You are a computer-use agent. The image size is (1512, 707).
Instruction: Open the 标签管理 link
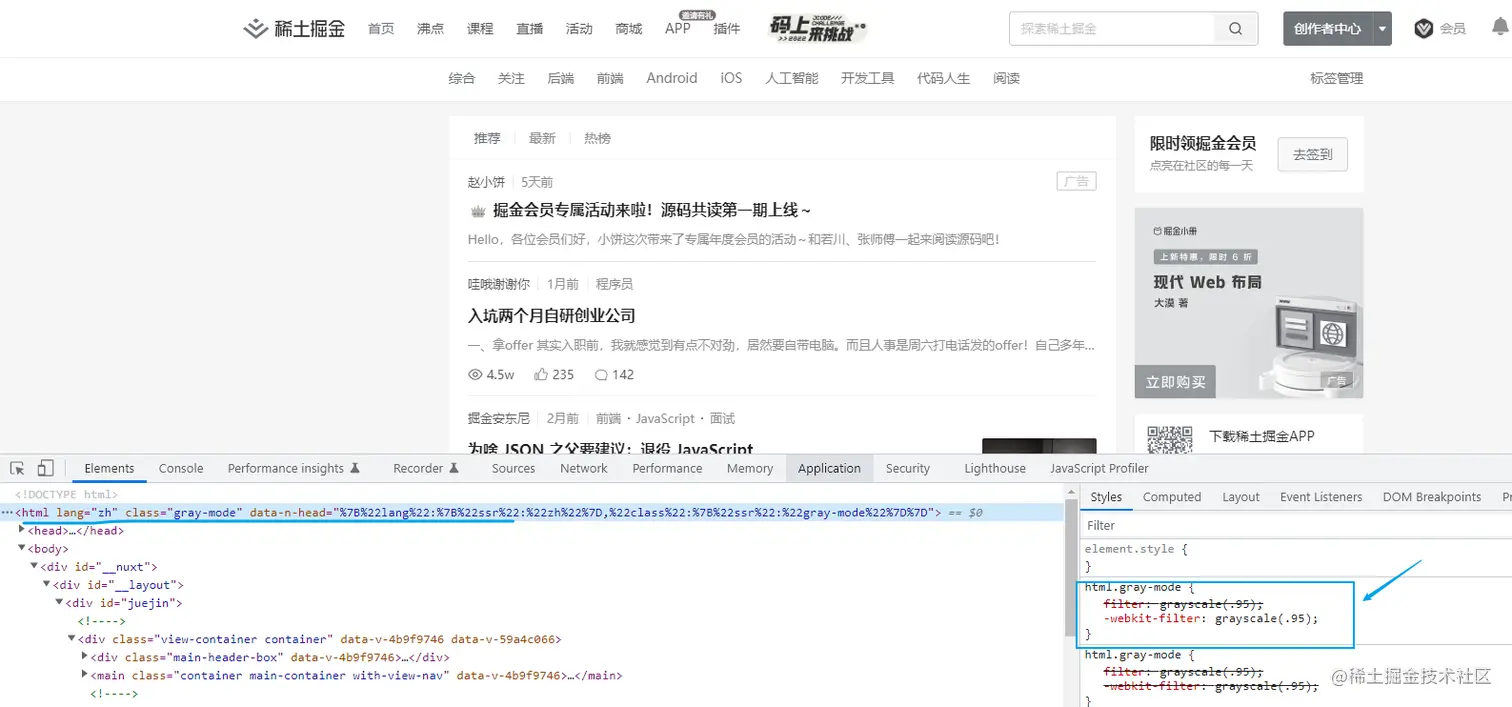point(1337,78)
